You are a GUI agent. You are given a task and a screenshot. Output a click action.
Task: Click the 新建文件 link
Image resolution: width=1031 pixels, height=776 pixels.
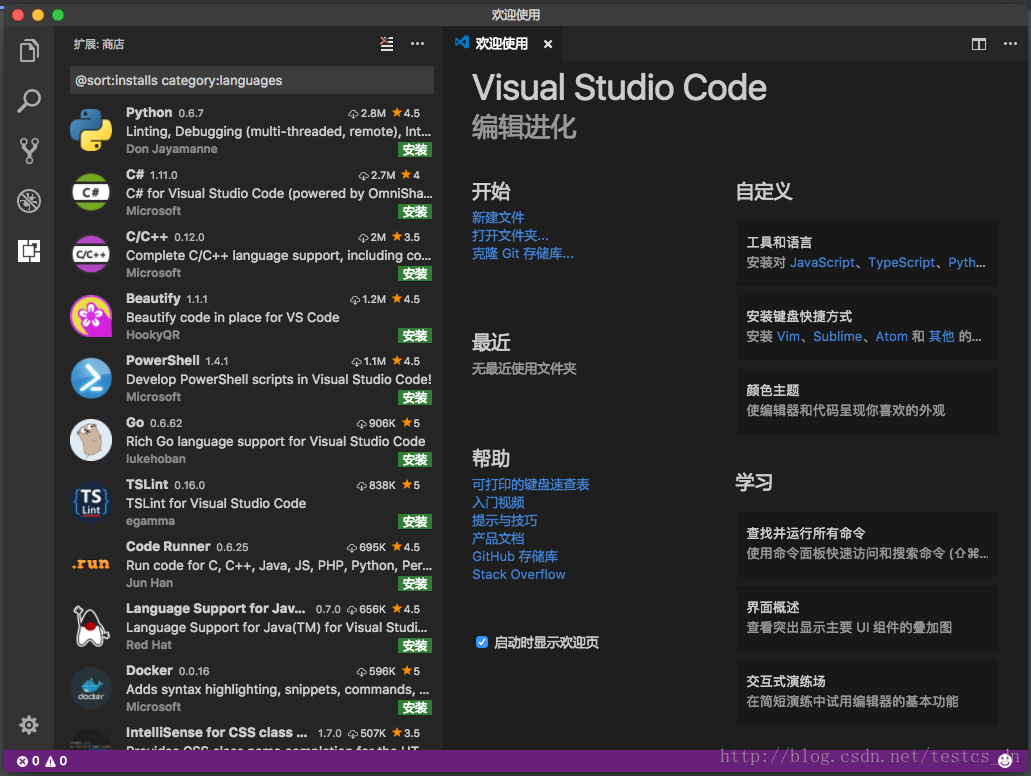tap(498, 217)
